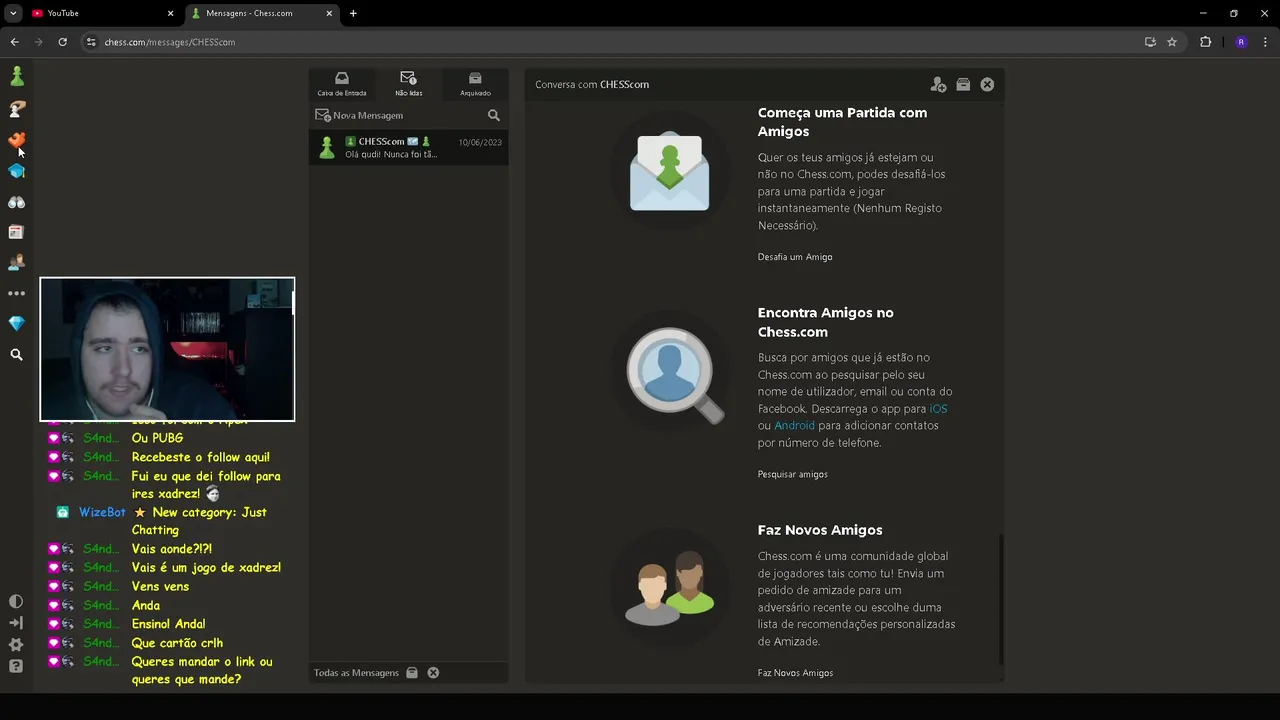Click the install app icon in address bar
The width and height of the screenshot is (1280, 720).
[x=1150, y=42]
